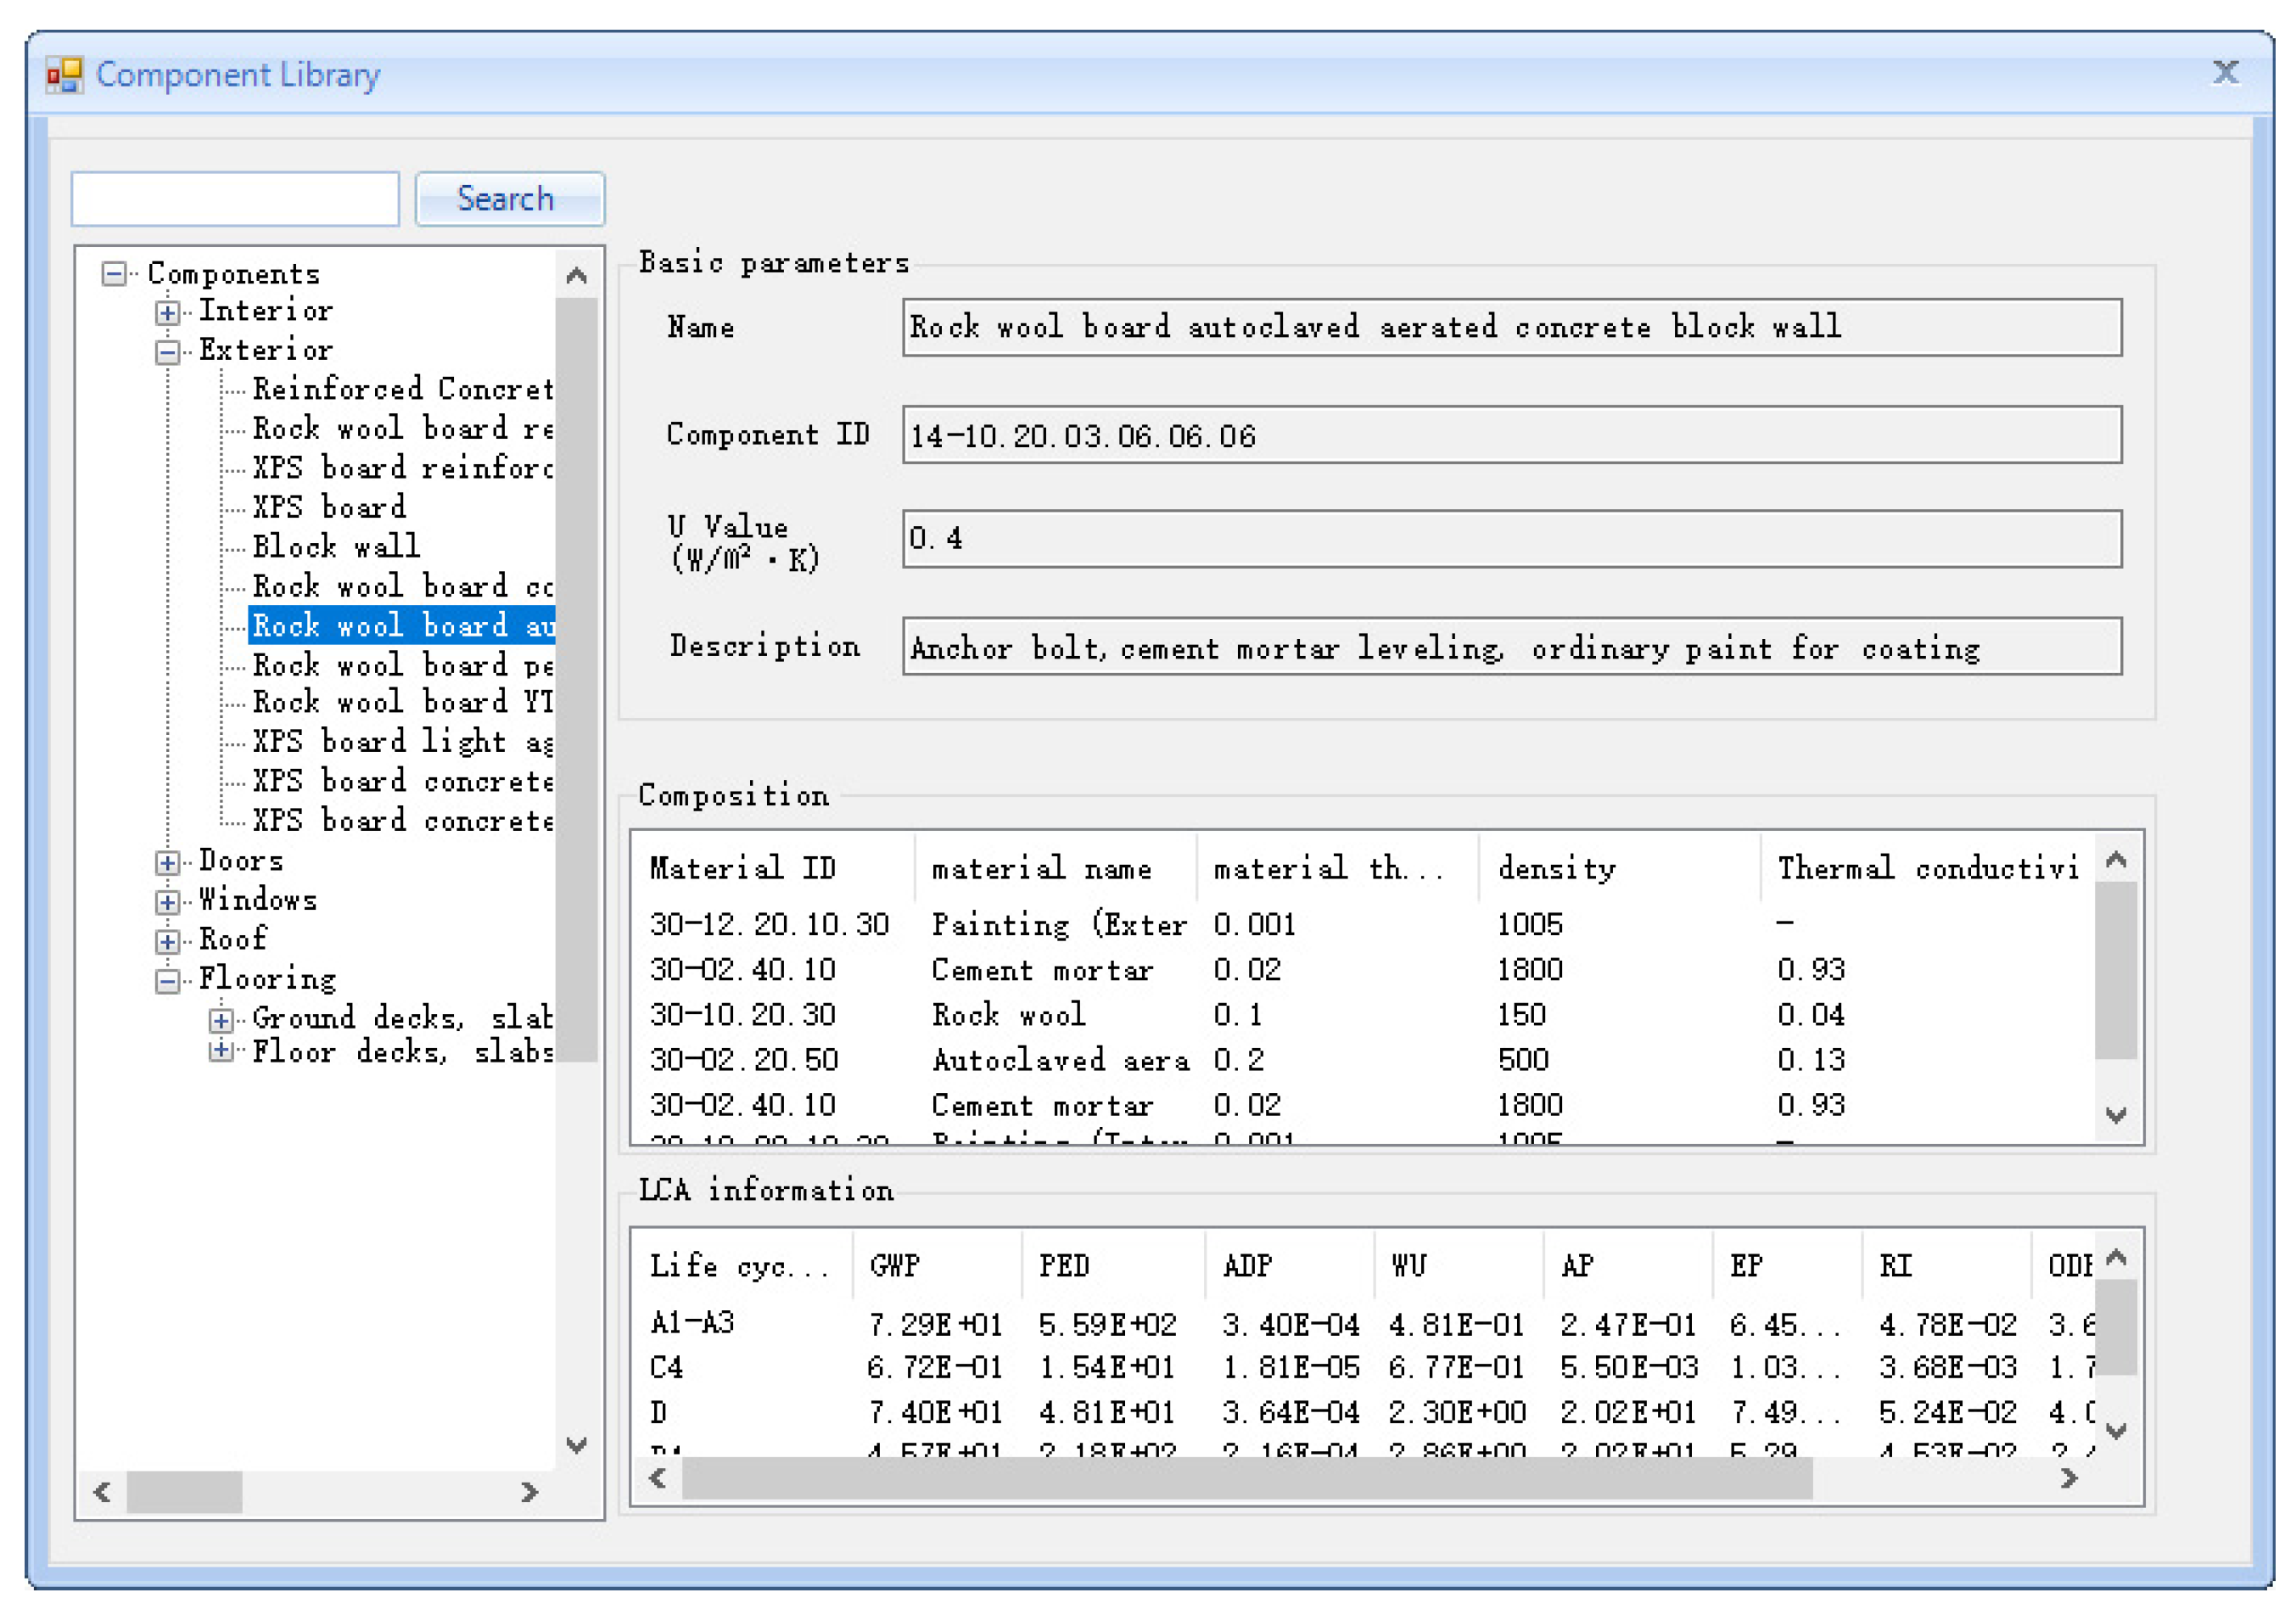Click the density column header
Screen dimensions: 2296x1615
pos(1555,869)
